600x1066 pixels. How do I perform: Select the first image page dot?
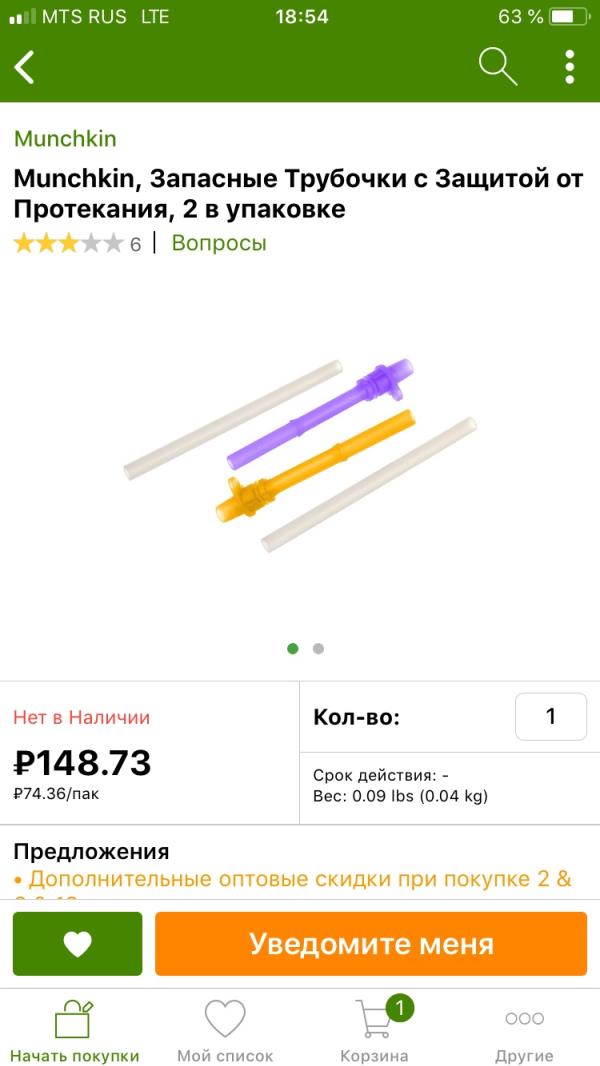tap(293, 648)
